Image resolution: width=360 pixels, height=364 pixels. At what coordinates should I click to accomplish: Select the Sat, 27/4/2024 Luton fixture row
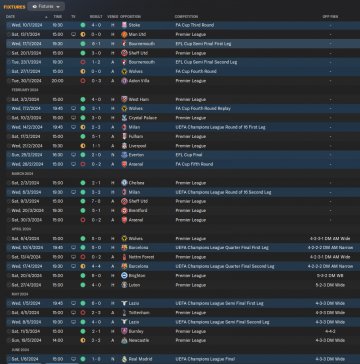click(180, 285)
